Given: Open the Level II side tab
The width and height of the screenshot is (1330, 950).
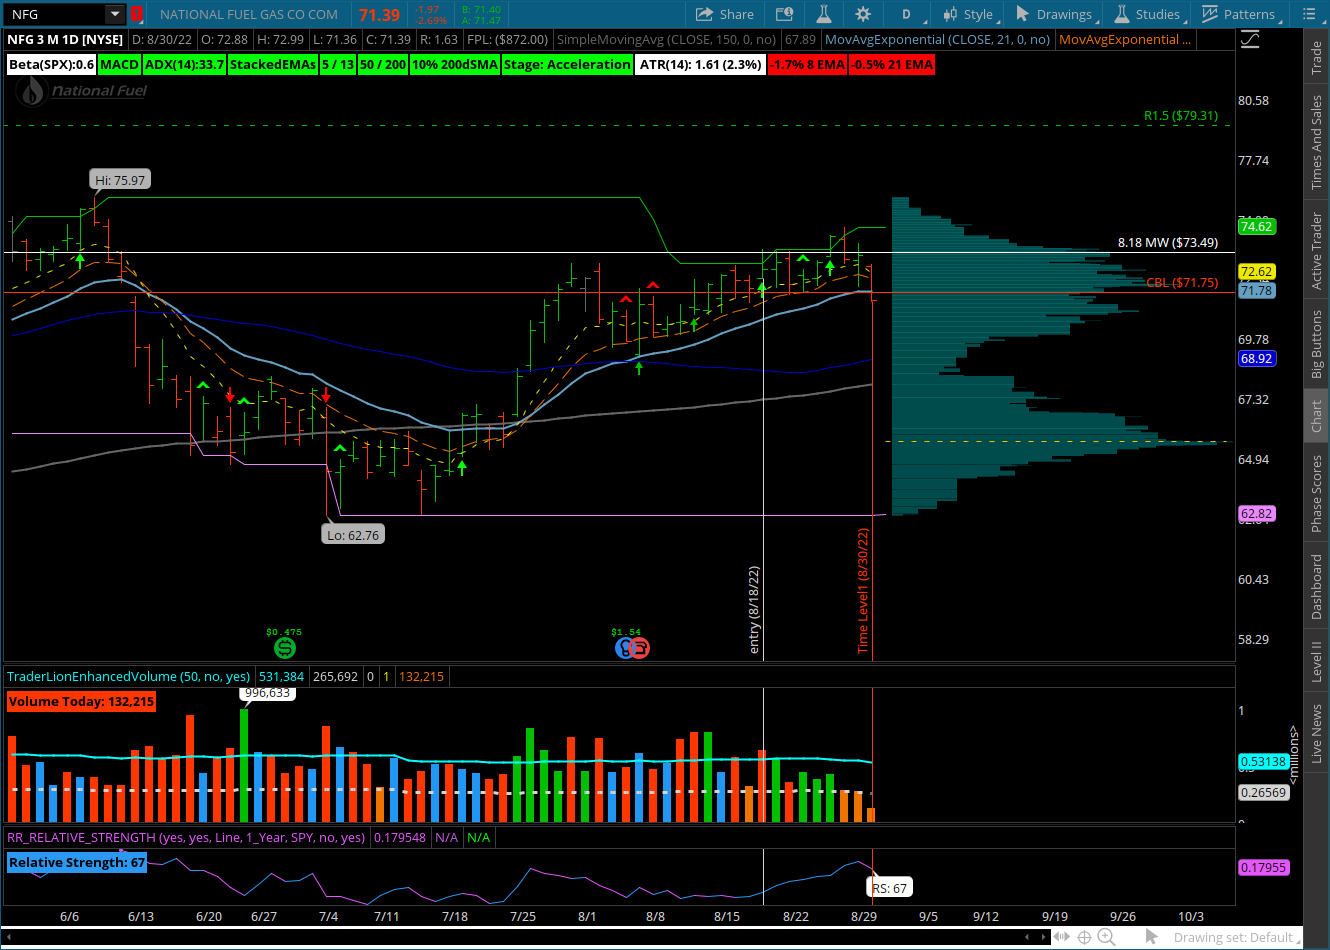Looking at the screenshot, I should [x=1317, y=662].
